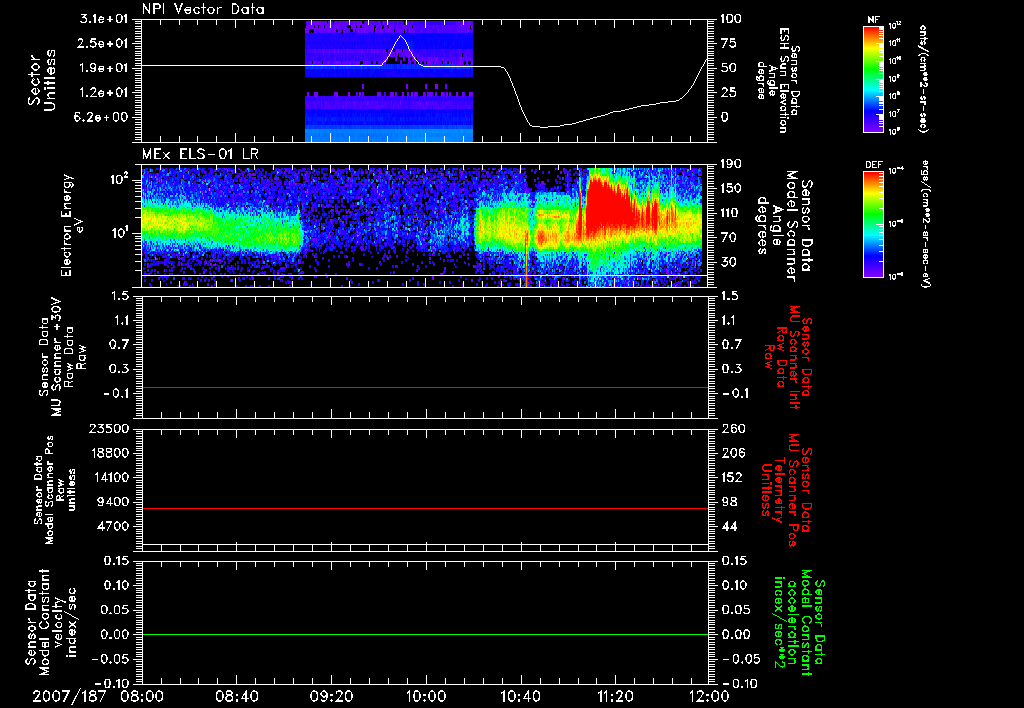Click the red line in MU Scanner +30V panel
This screenshot has width=1024, height=708.
[424, 388]
